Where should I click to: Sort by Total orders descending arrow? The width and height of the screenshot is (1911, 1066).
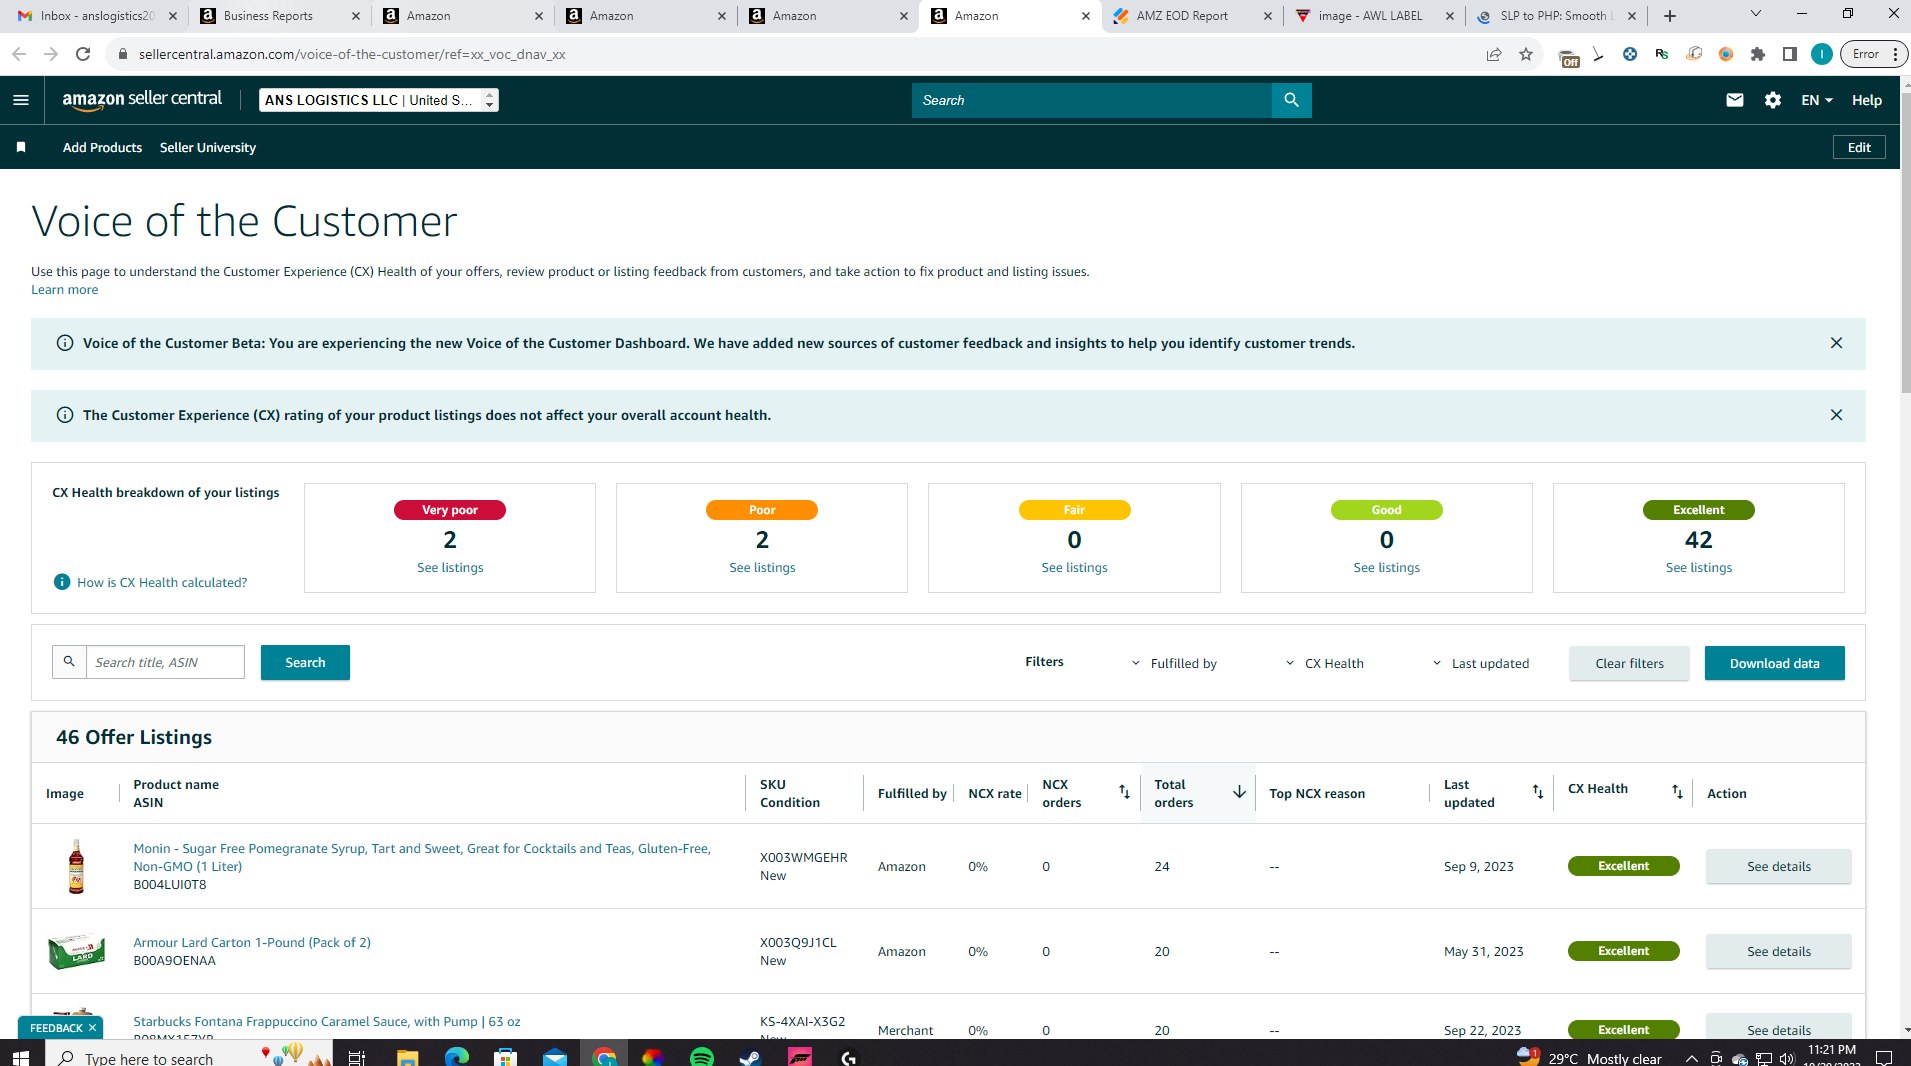click(x=1239, y=792)
